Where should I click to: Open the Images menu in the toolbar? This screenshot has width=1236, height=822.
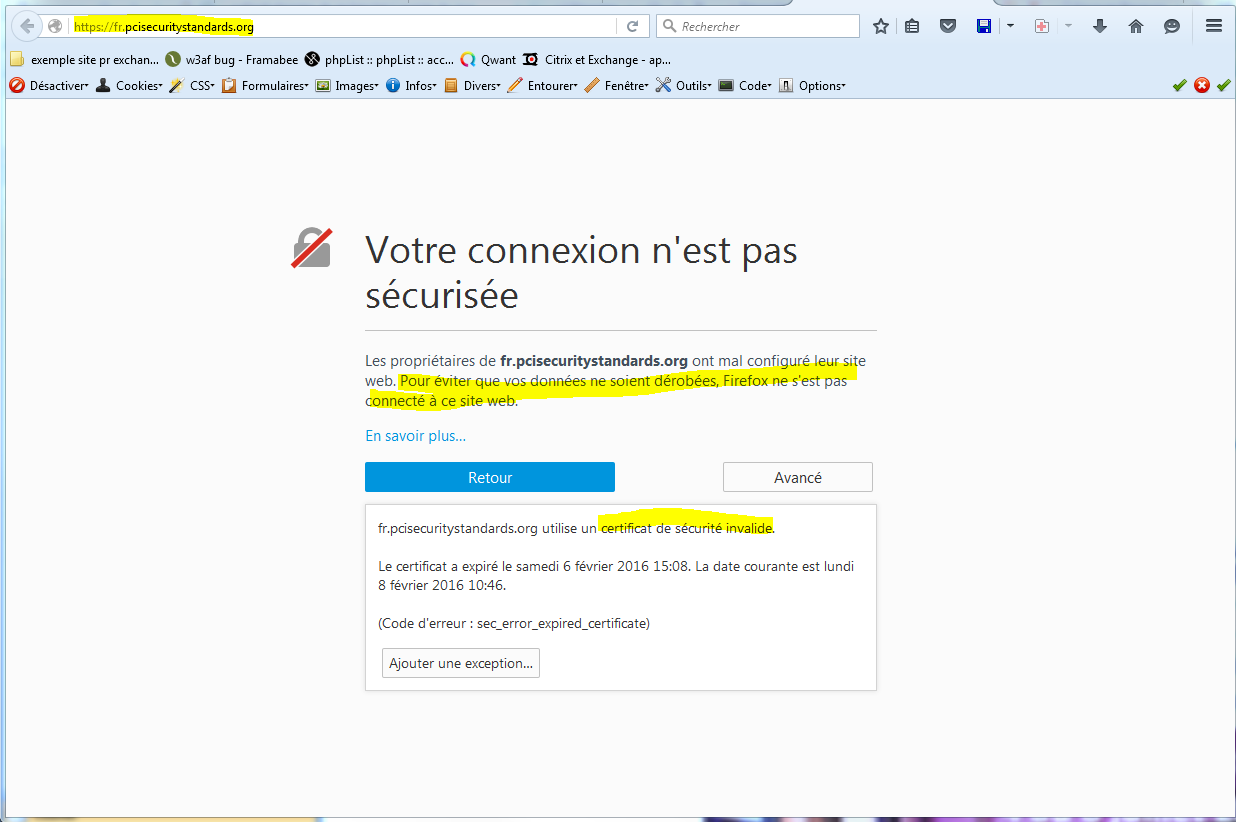tap(348, 86)
